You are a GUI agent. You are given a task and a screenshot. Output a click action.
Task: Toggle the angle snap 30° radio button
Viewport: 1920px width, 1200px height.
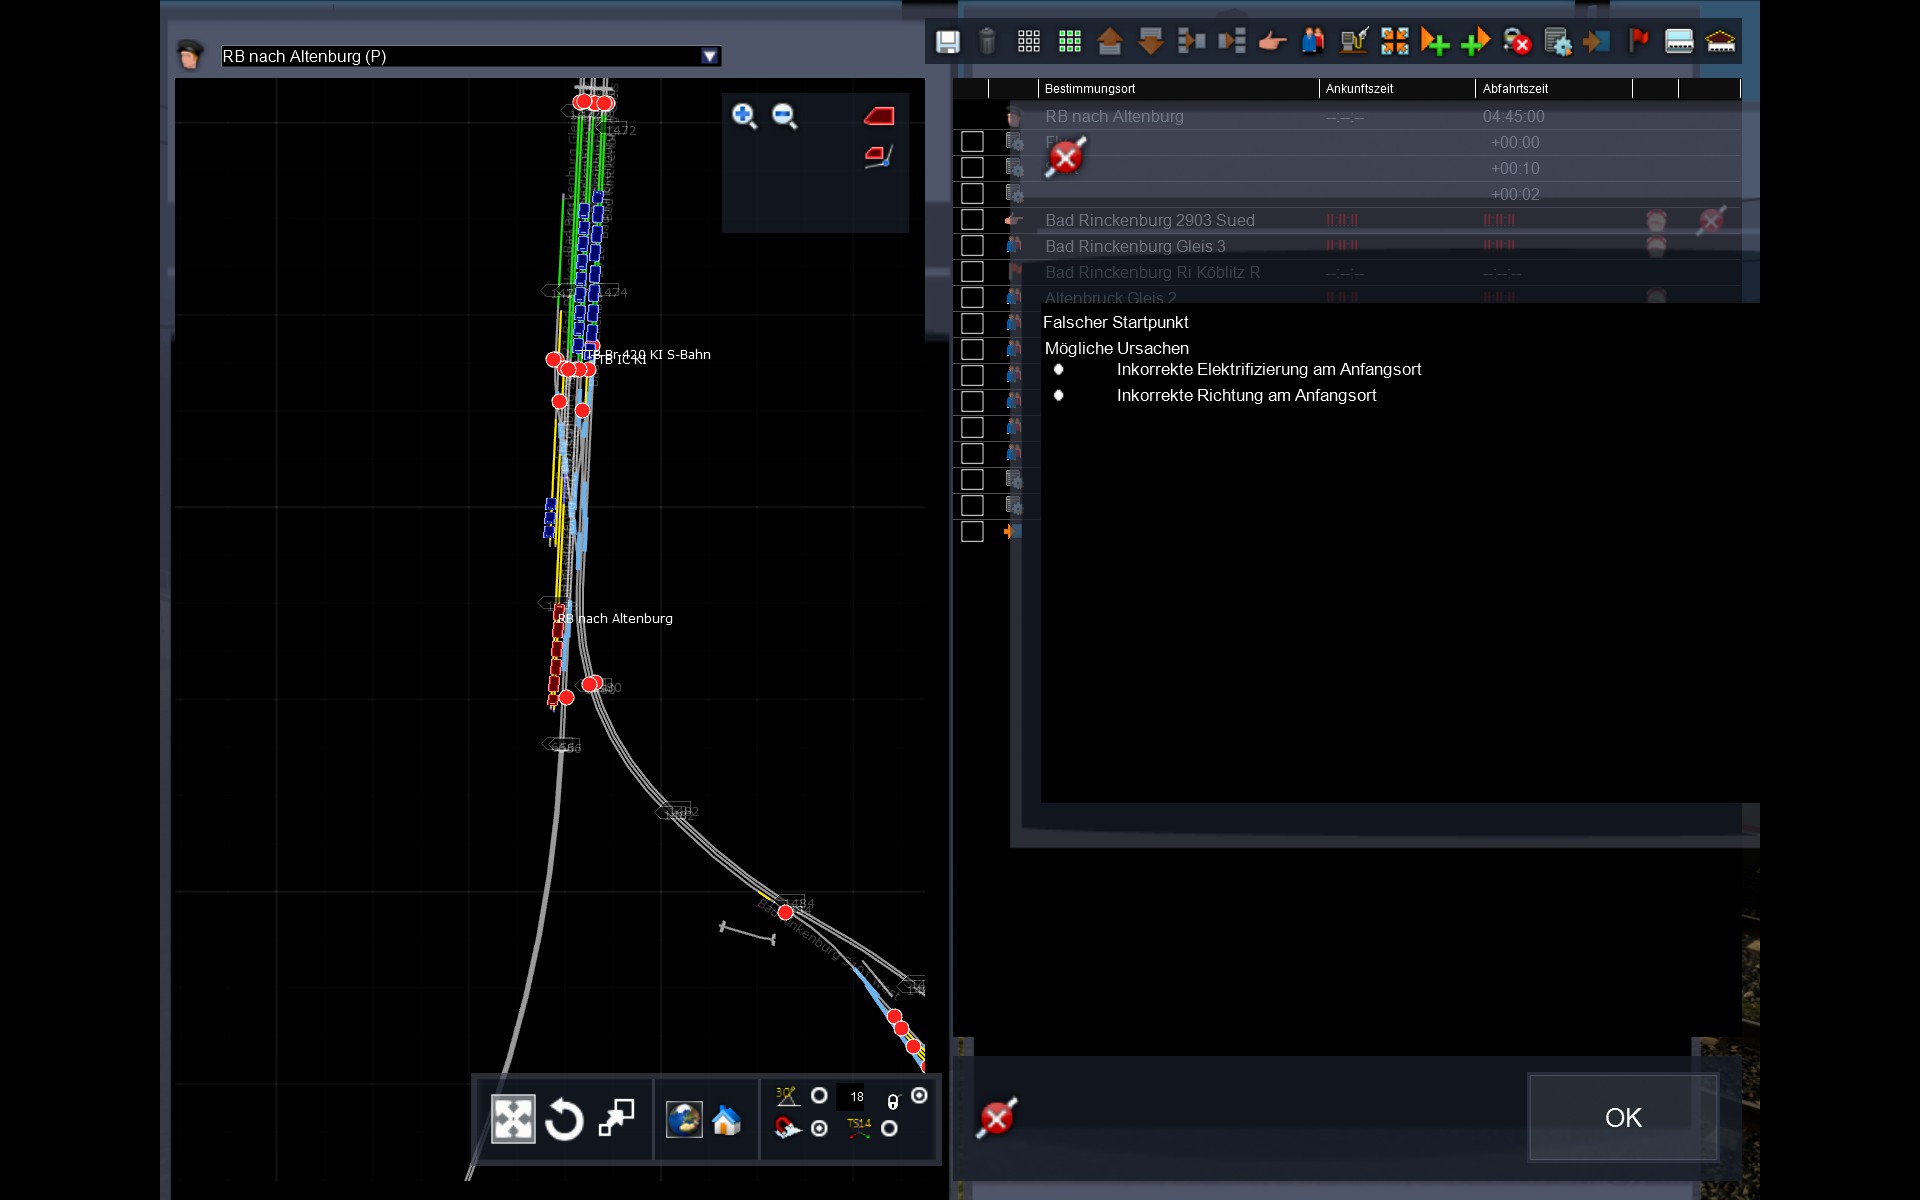click(x=819, y=1096)
